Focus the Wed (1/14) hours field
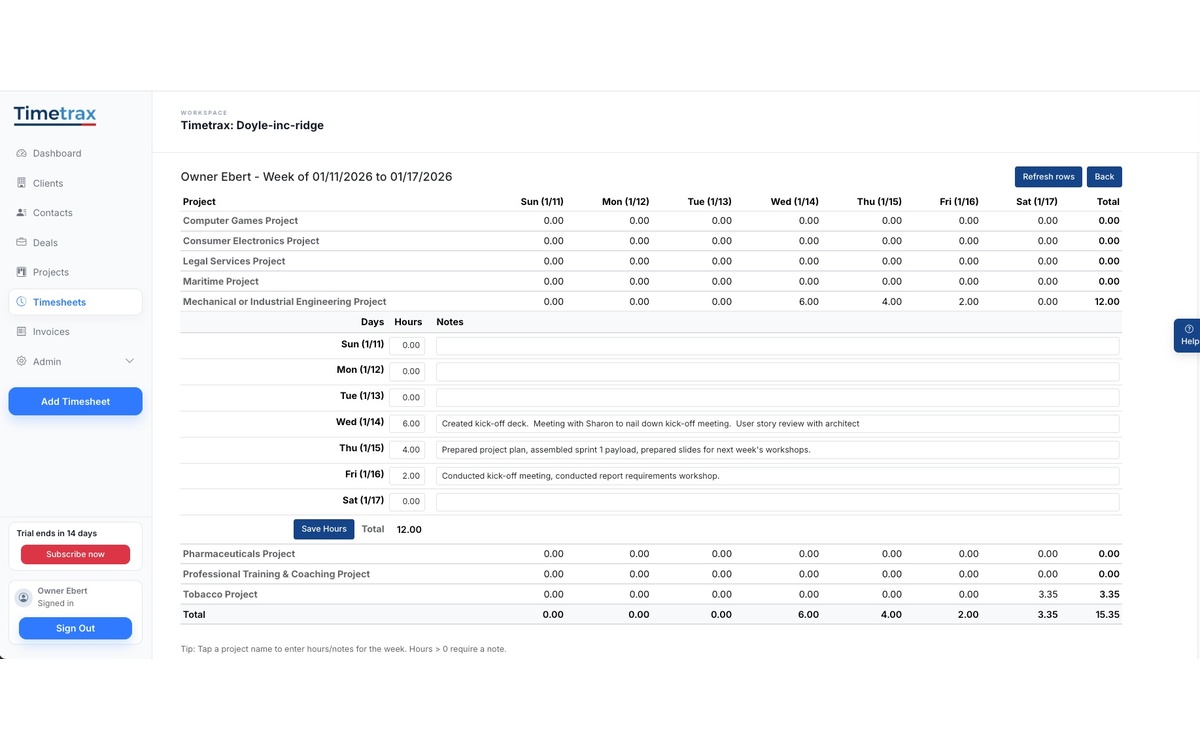Screen dimensions: 1200x750 pos(407,424)
